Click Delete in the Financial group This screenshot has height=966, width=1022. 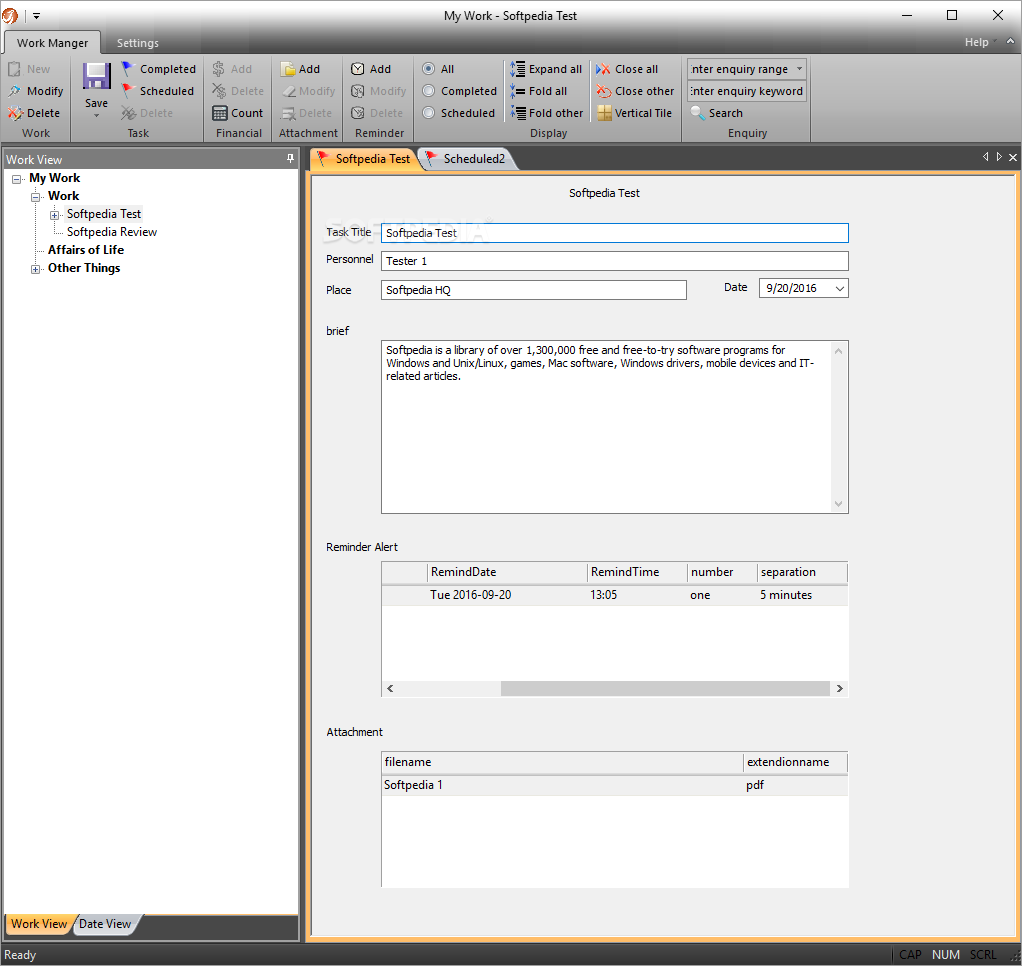tap(238, 91)
